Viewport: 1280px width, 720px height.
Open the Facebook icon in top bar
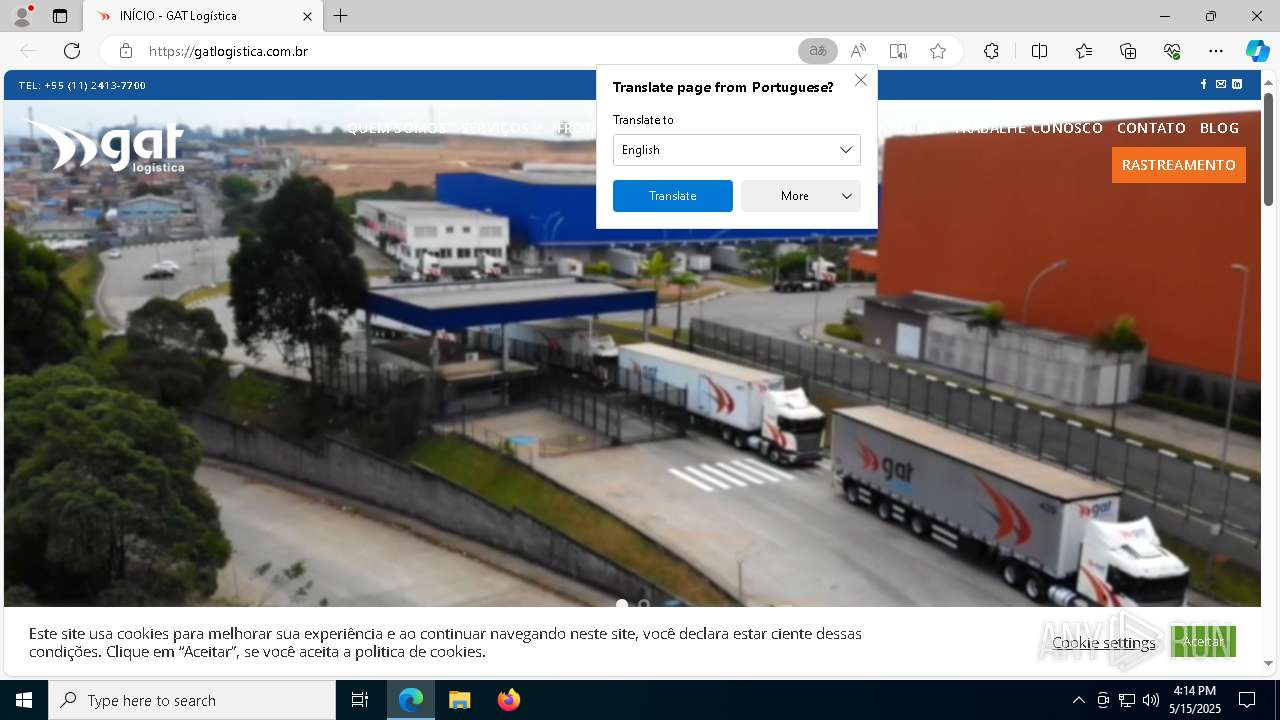pos(1204,85)
